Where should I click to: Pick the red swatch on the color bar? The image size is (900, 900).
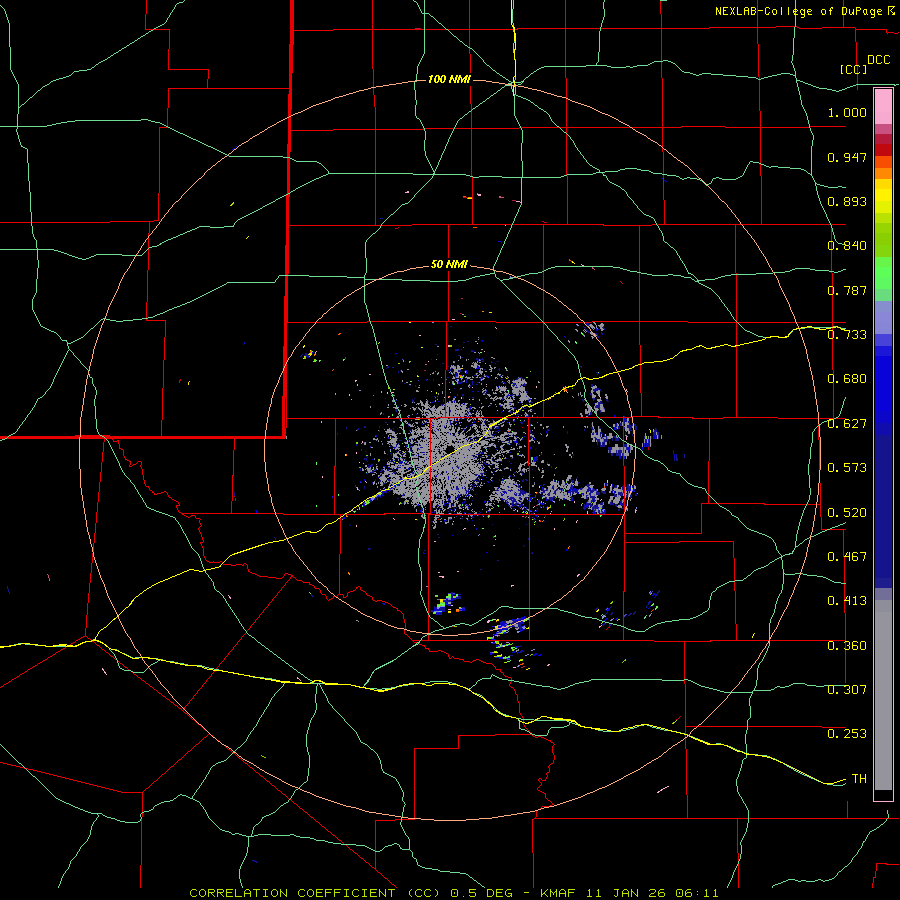pyautogui.click(x=883, y=150)
